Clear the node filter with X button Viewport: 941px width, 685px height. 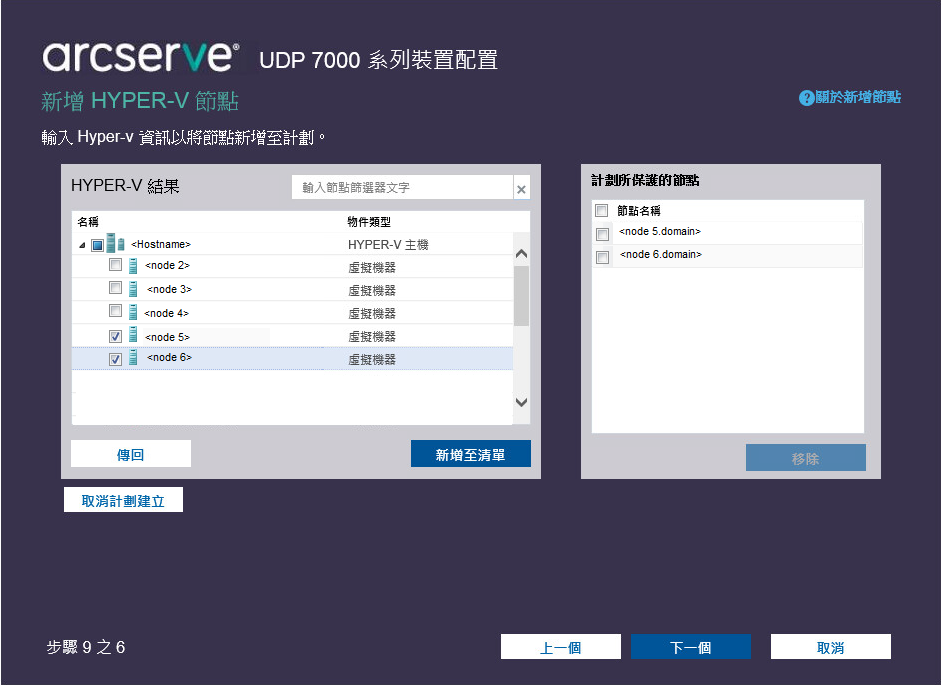point(521,189)
